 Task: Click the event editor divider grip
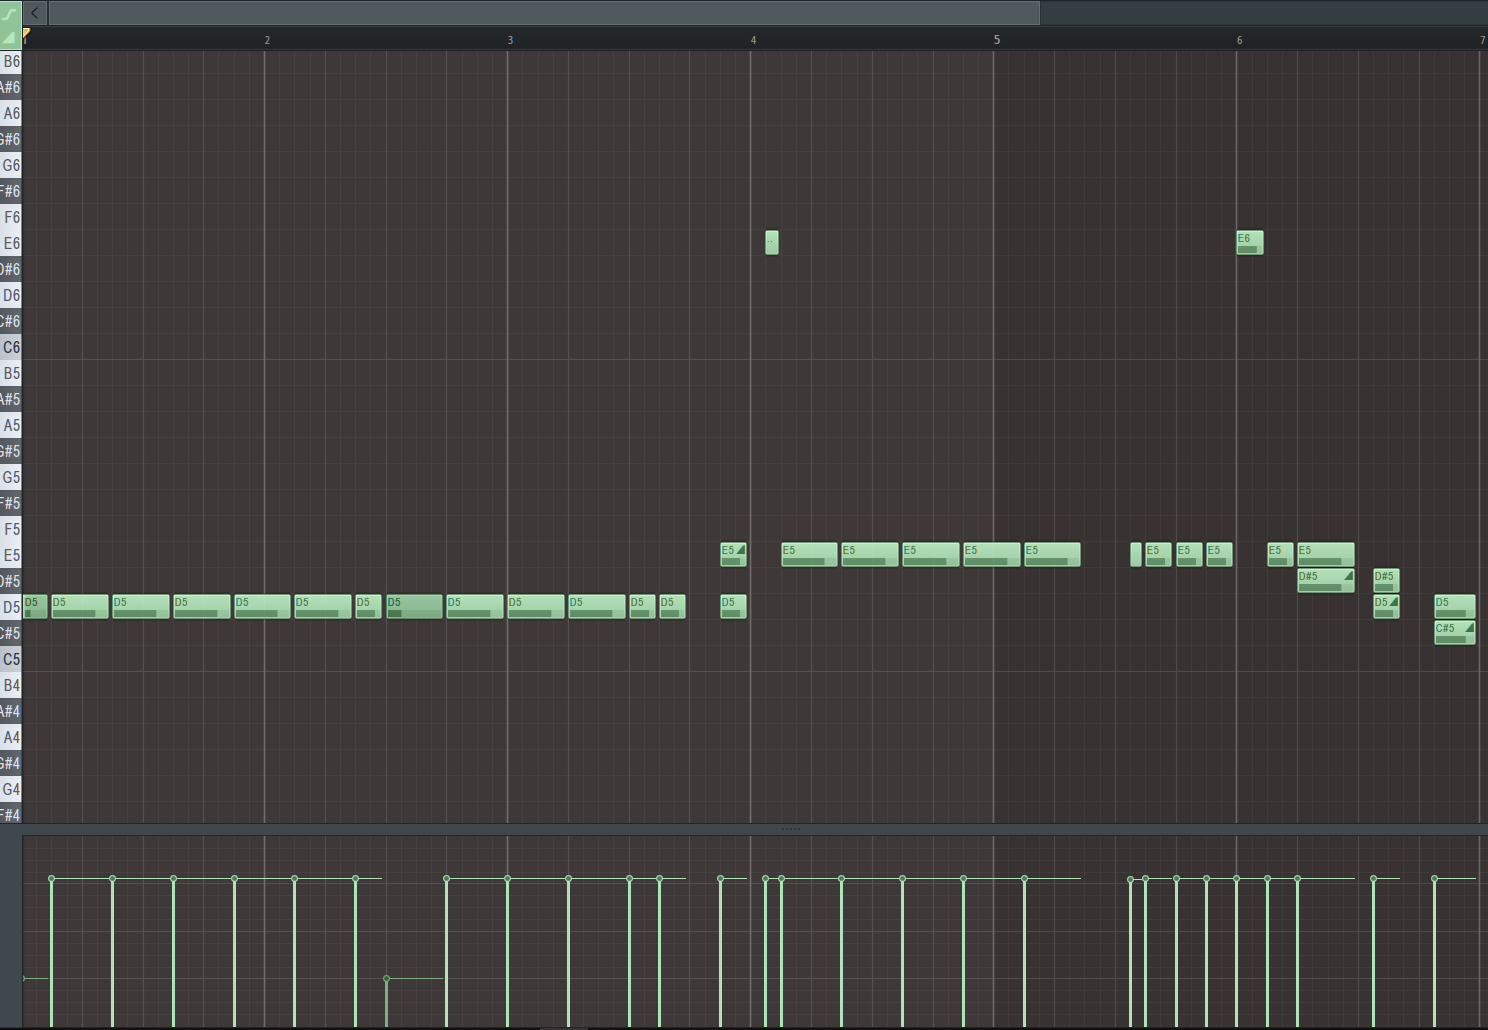790,829
